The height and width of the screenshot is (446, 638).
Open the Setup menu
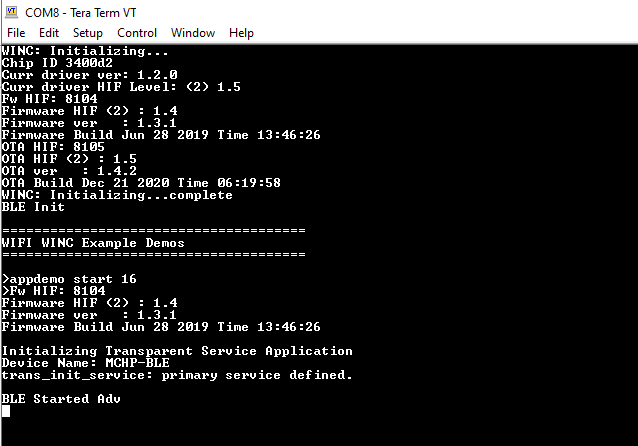87,33
